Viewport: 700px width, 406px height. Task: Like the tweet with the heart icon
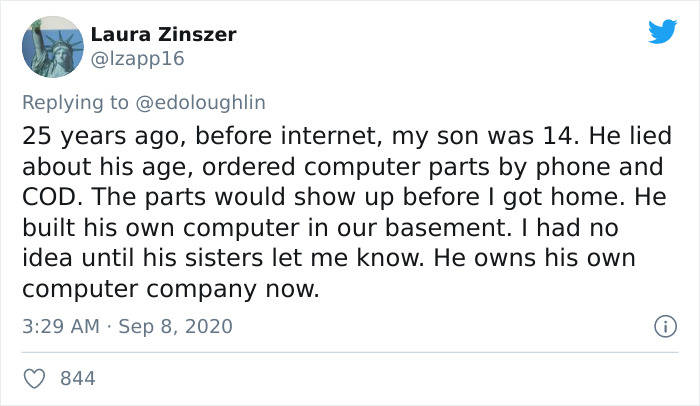tap(34, 379)
